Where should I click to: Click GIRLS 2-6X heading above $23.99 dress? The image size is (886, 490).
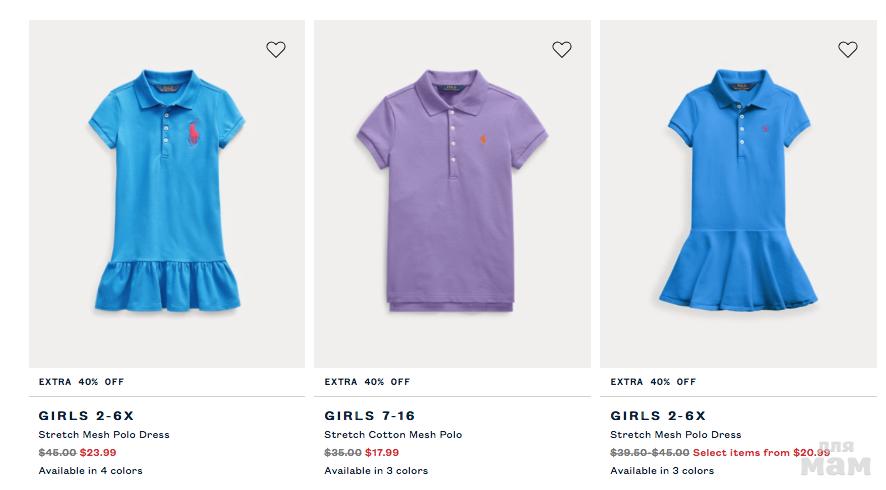[86, 416]
